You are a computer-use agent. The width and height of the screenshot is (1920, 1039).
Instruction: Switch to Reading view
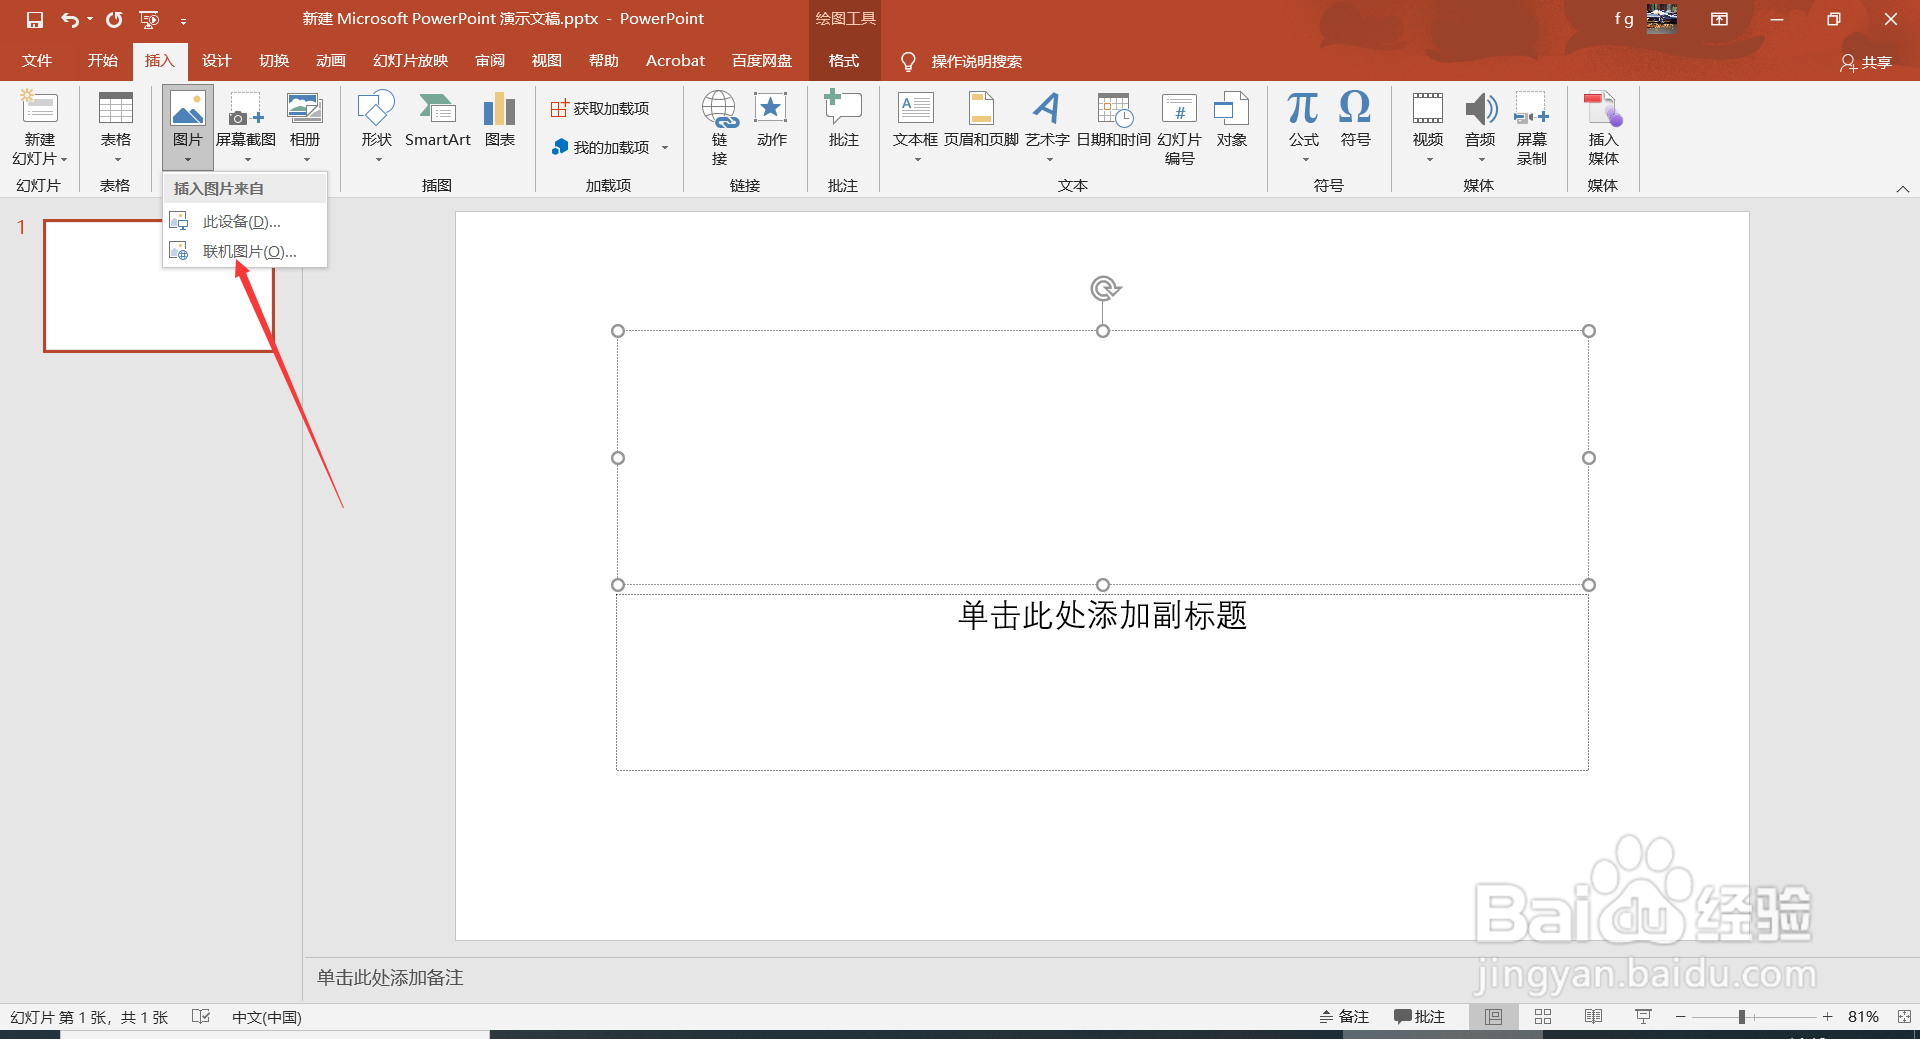coord(1593,1017)
